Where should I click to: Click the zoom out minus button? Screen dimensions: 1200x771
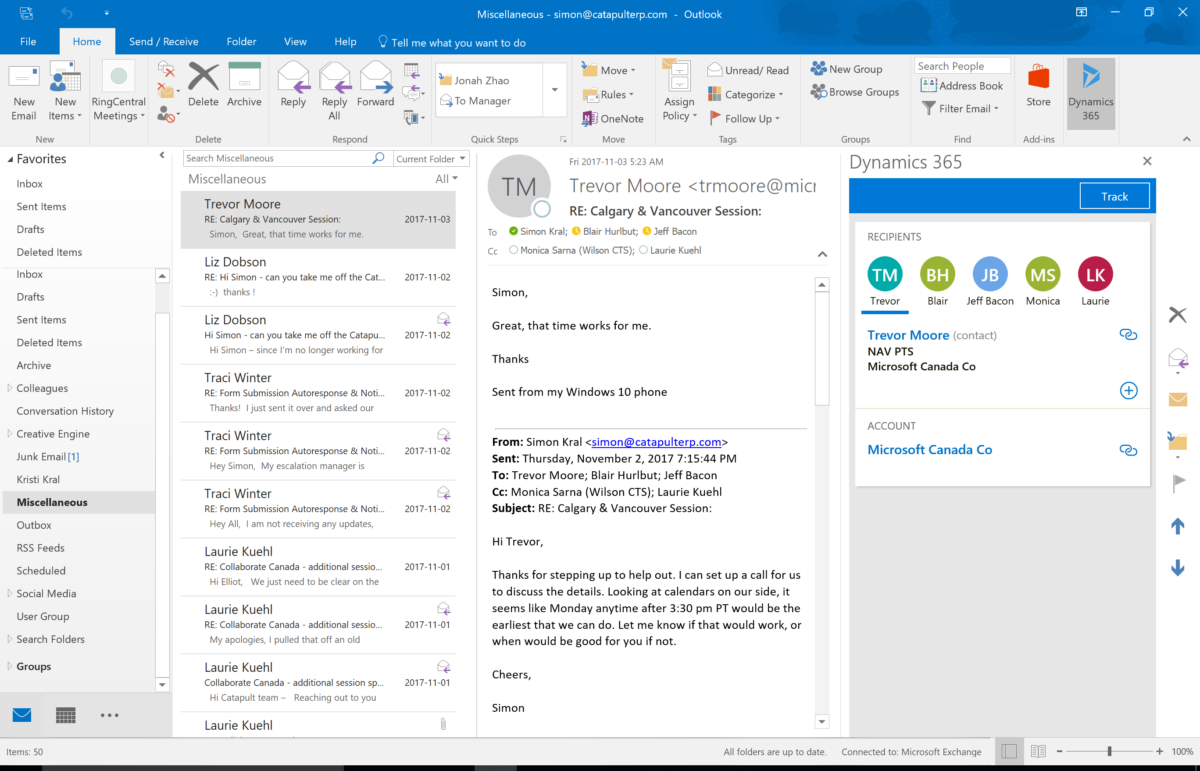(1060, 751)
